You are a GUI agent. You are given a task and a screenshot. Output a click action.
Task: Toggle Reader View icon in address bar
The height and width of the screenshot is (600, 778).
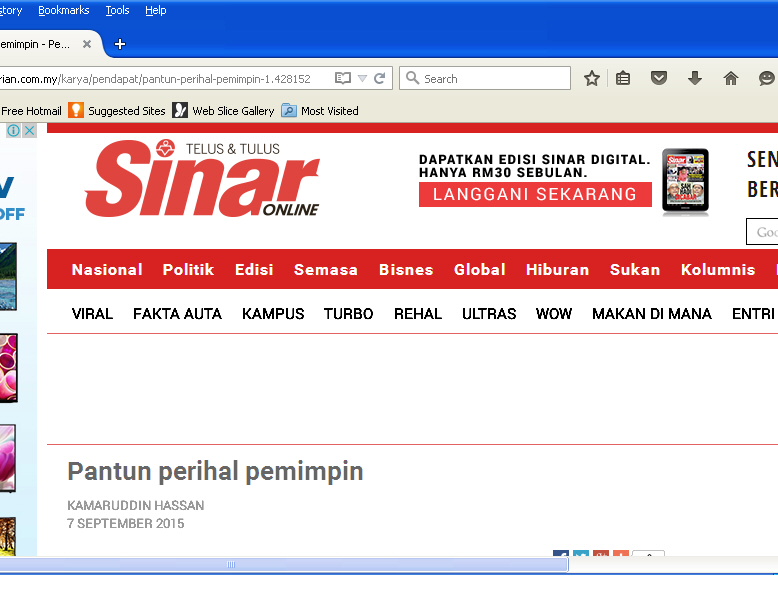(x=342, y=78)
